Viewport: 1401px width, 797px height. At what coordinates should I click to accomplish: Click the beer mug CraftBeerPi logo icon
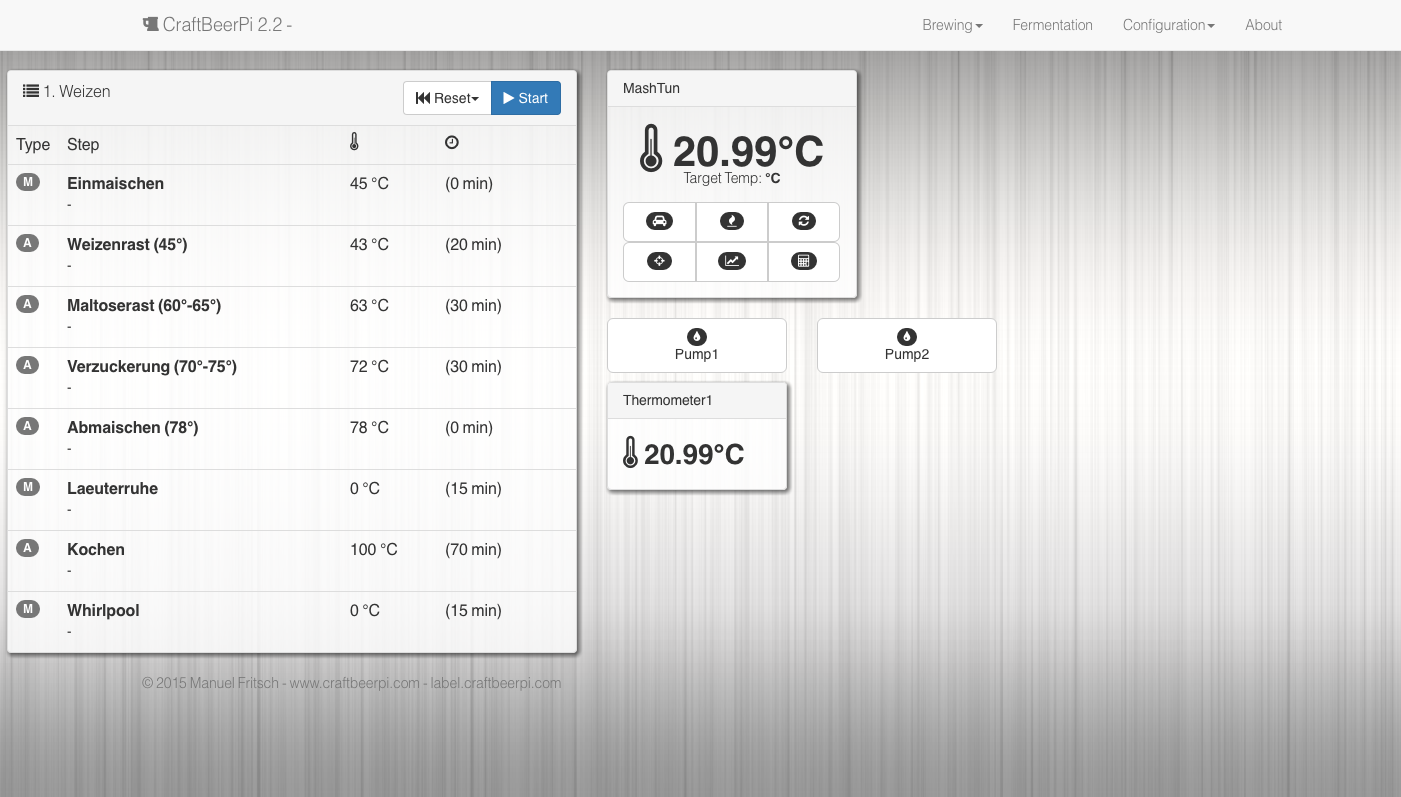pos(151,25)
